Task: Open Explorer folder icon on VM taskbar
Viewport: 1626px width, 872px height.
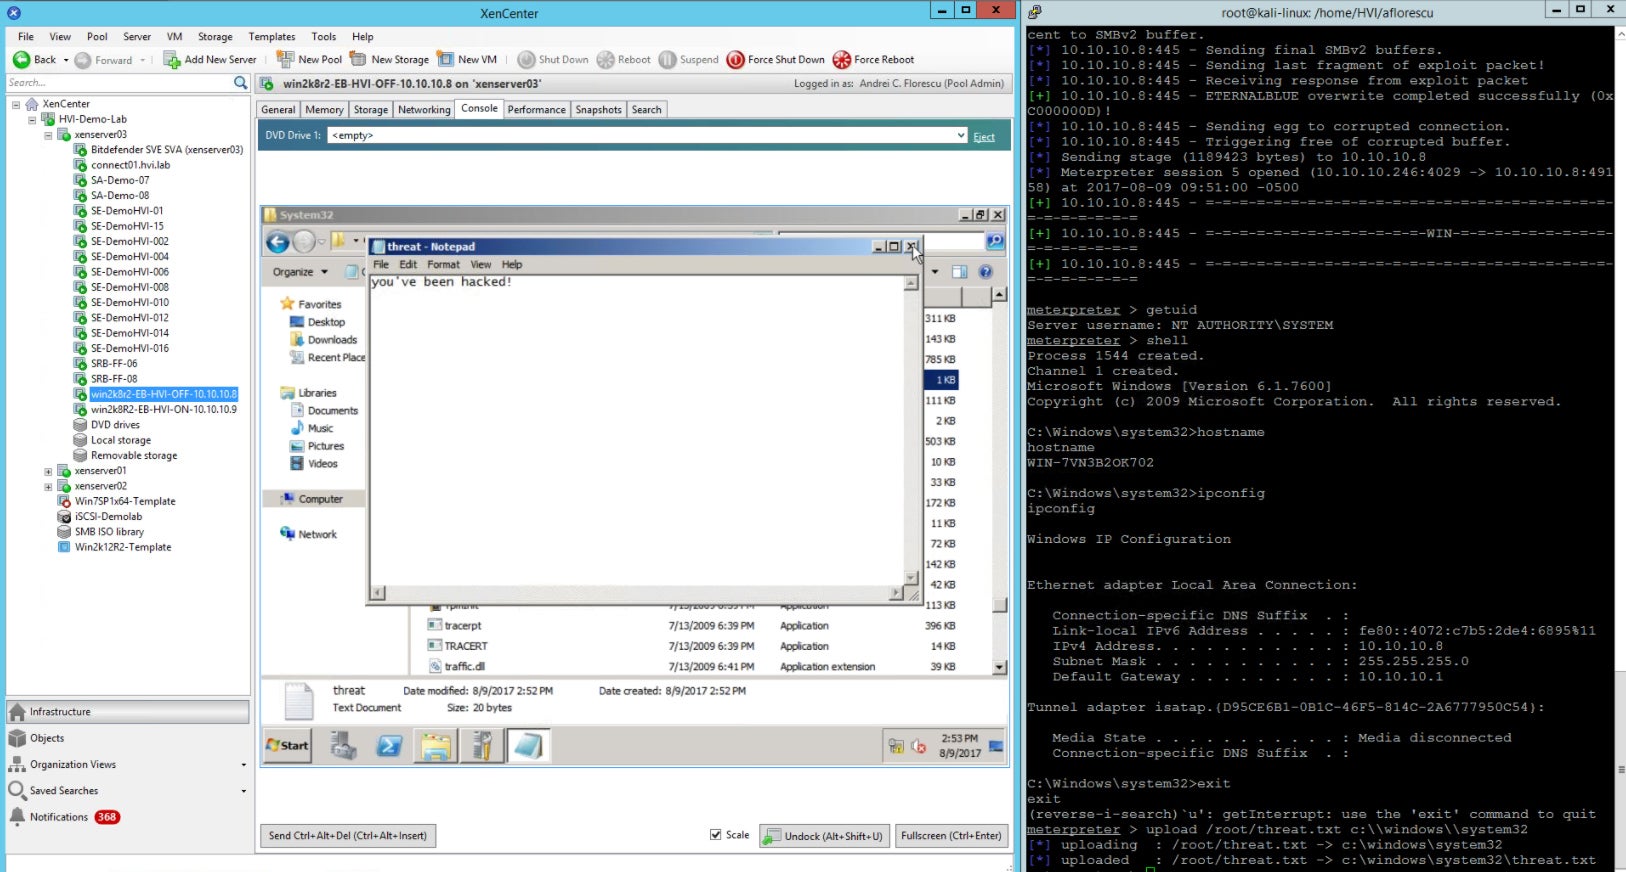Action: point(436,746)
